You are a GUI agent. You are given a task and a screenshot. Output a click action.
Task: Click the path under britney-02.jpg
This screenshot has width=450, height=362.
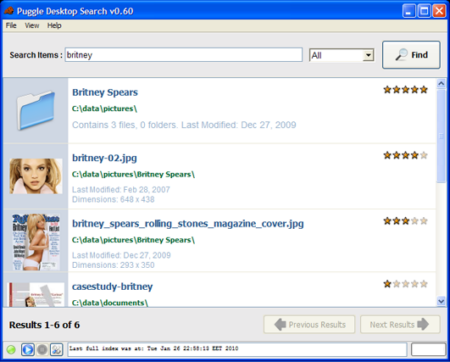coord(133,174)
